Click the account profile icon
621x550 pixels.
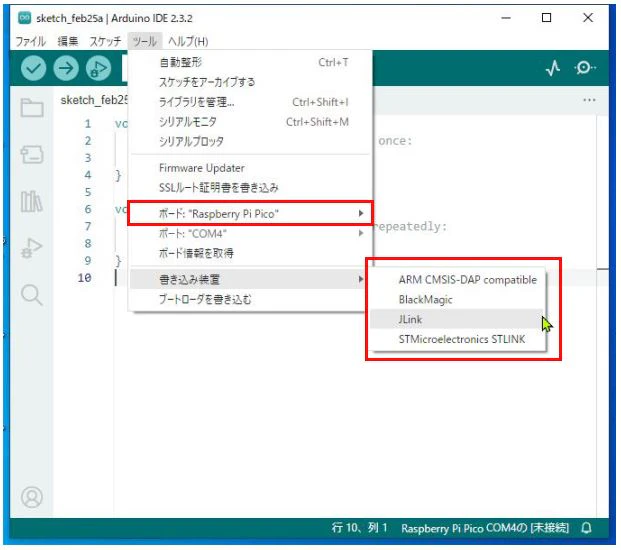point(32,497)
